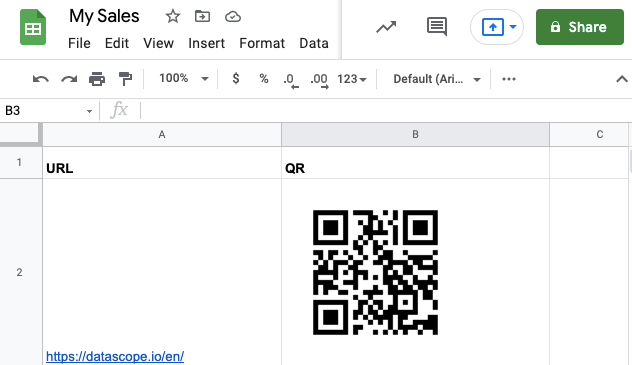The height and width of the screenshot is (365, 632).
Task: Format as percent
Action: pyautogui.click(x=264, y=79)
